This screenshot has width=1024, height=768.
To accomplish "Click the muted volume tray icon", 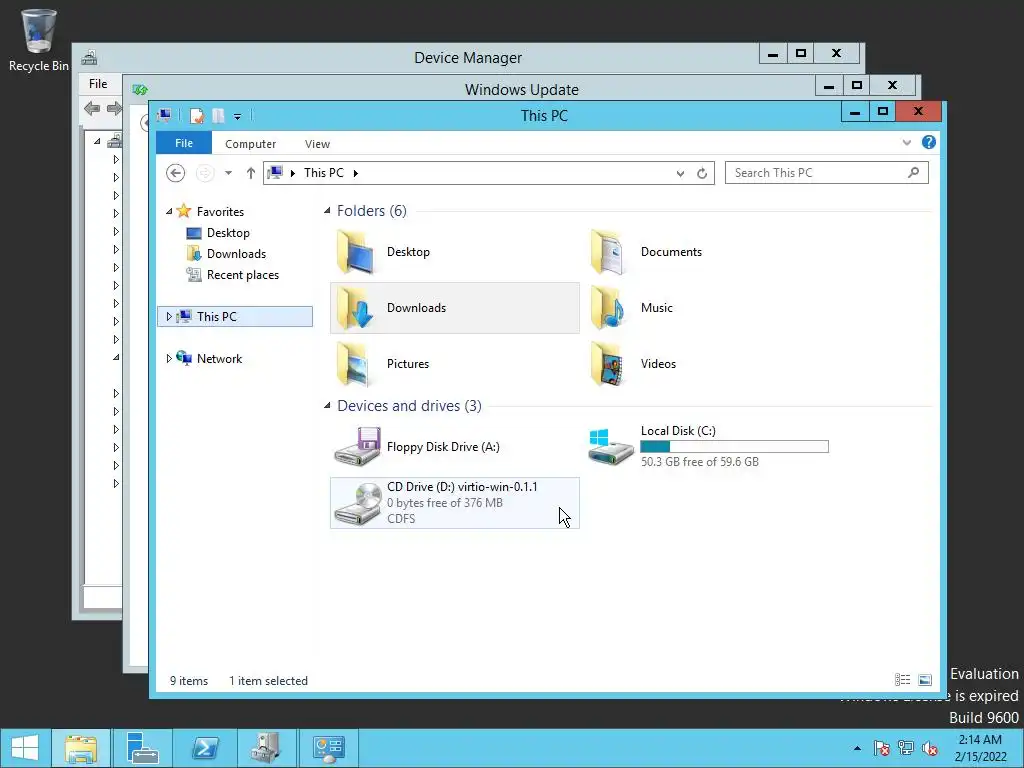I will (930, 748).
